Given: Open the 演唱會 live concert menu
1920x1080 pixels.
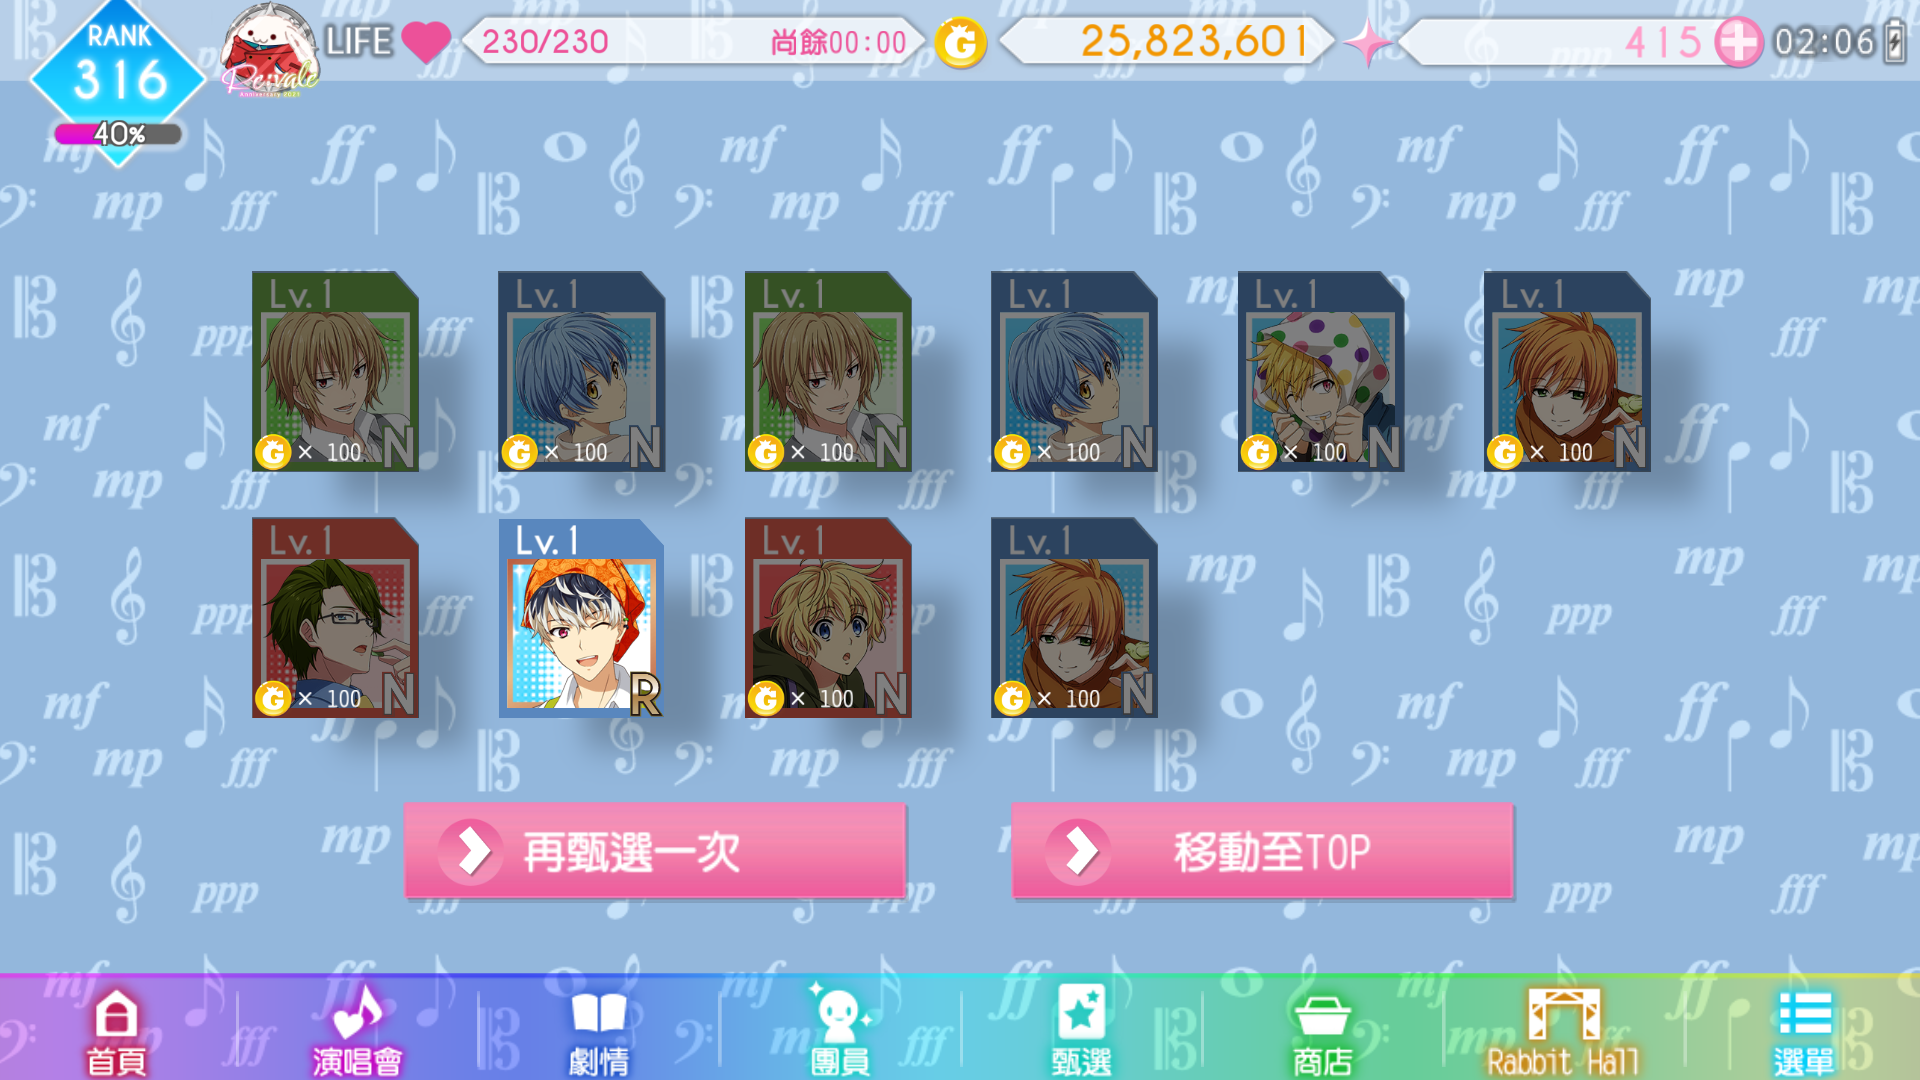Looking at the screenshot, I should pyautogui.click(x=357, y=1030).
